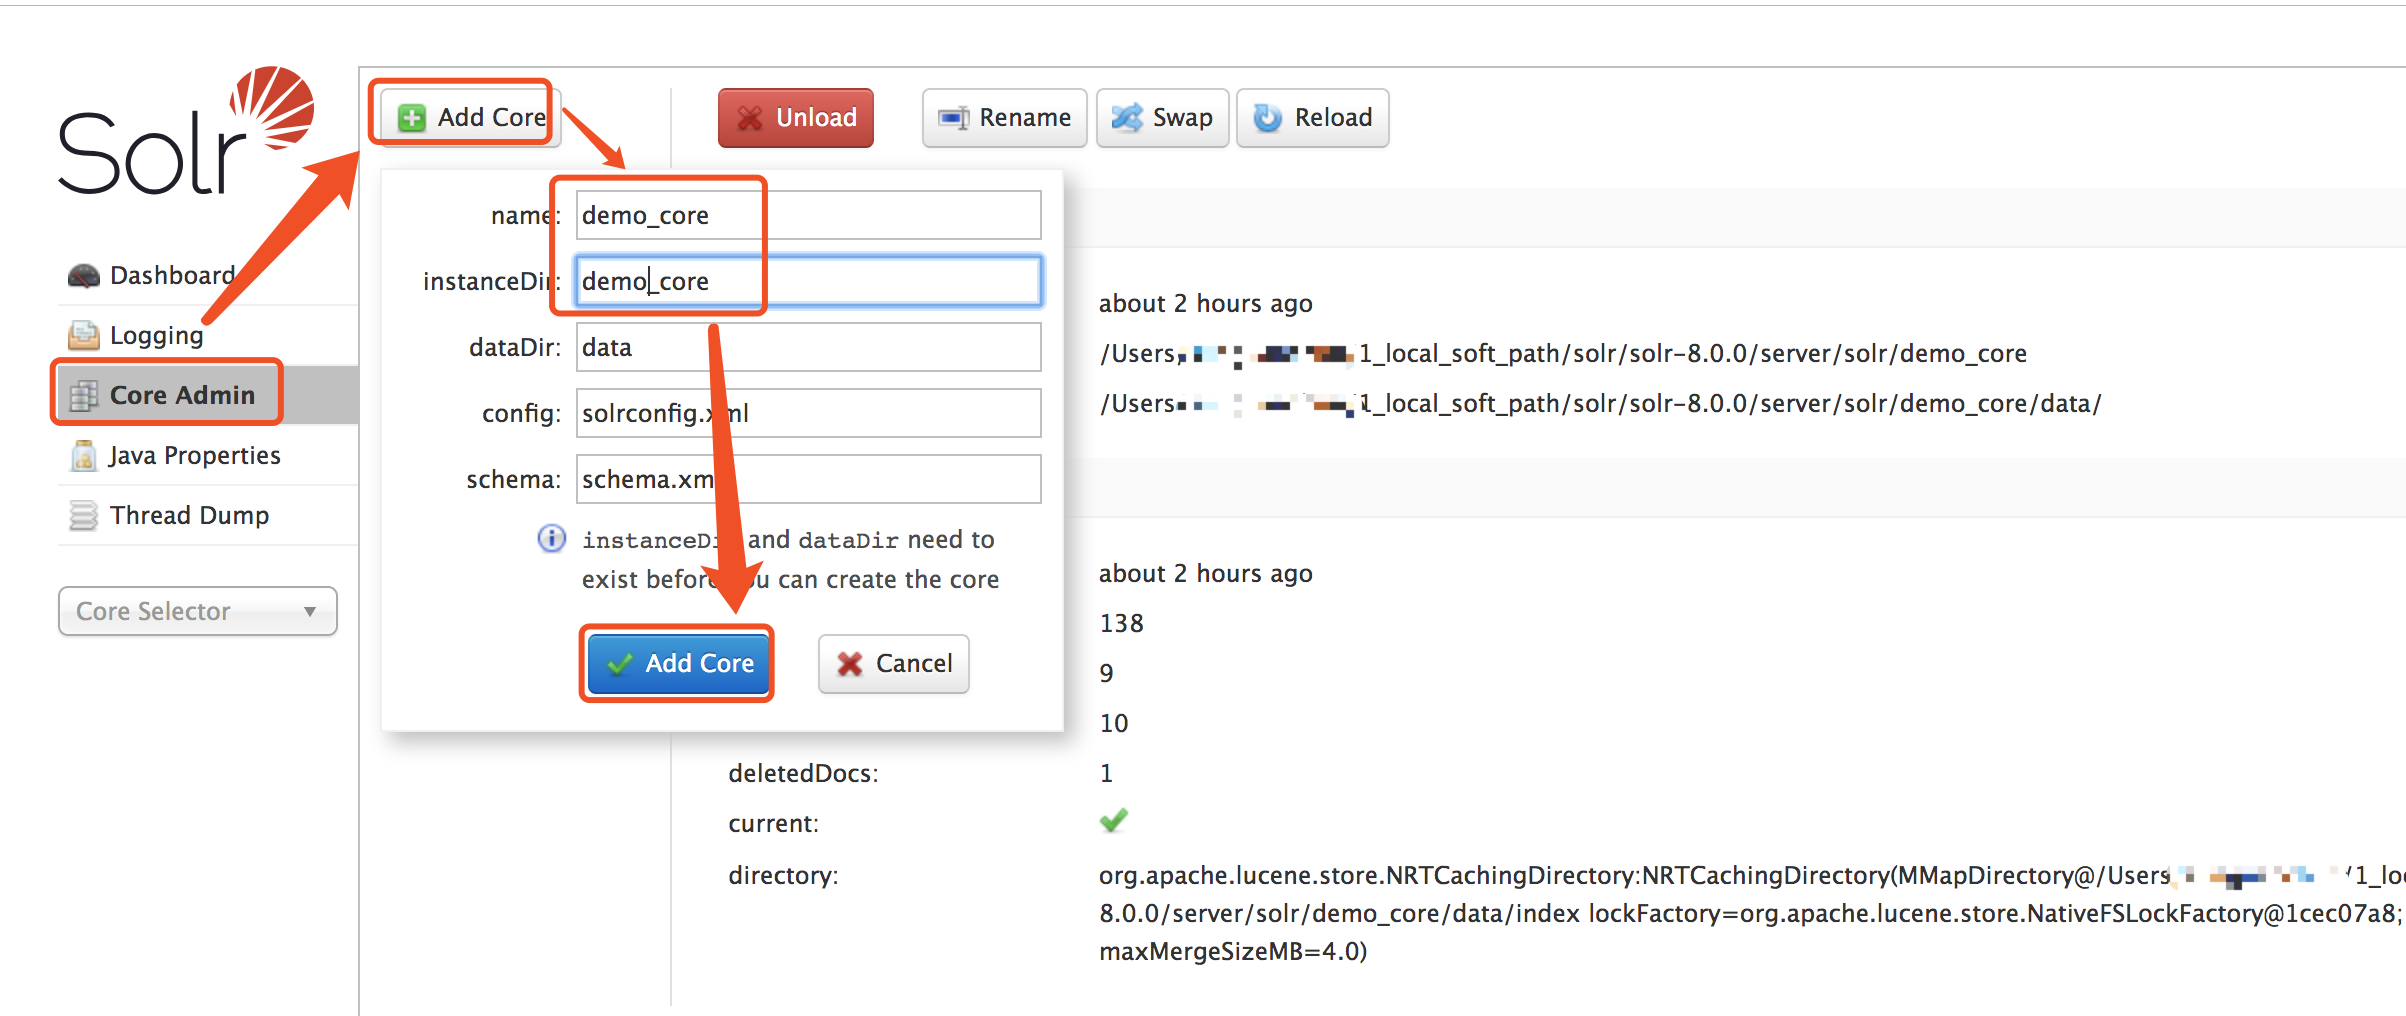This screenshot has height=1016, width=2406.
Task: Click the value 10 in the stats list
Action: tap(1114, 723)
